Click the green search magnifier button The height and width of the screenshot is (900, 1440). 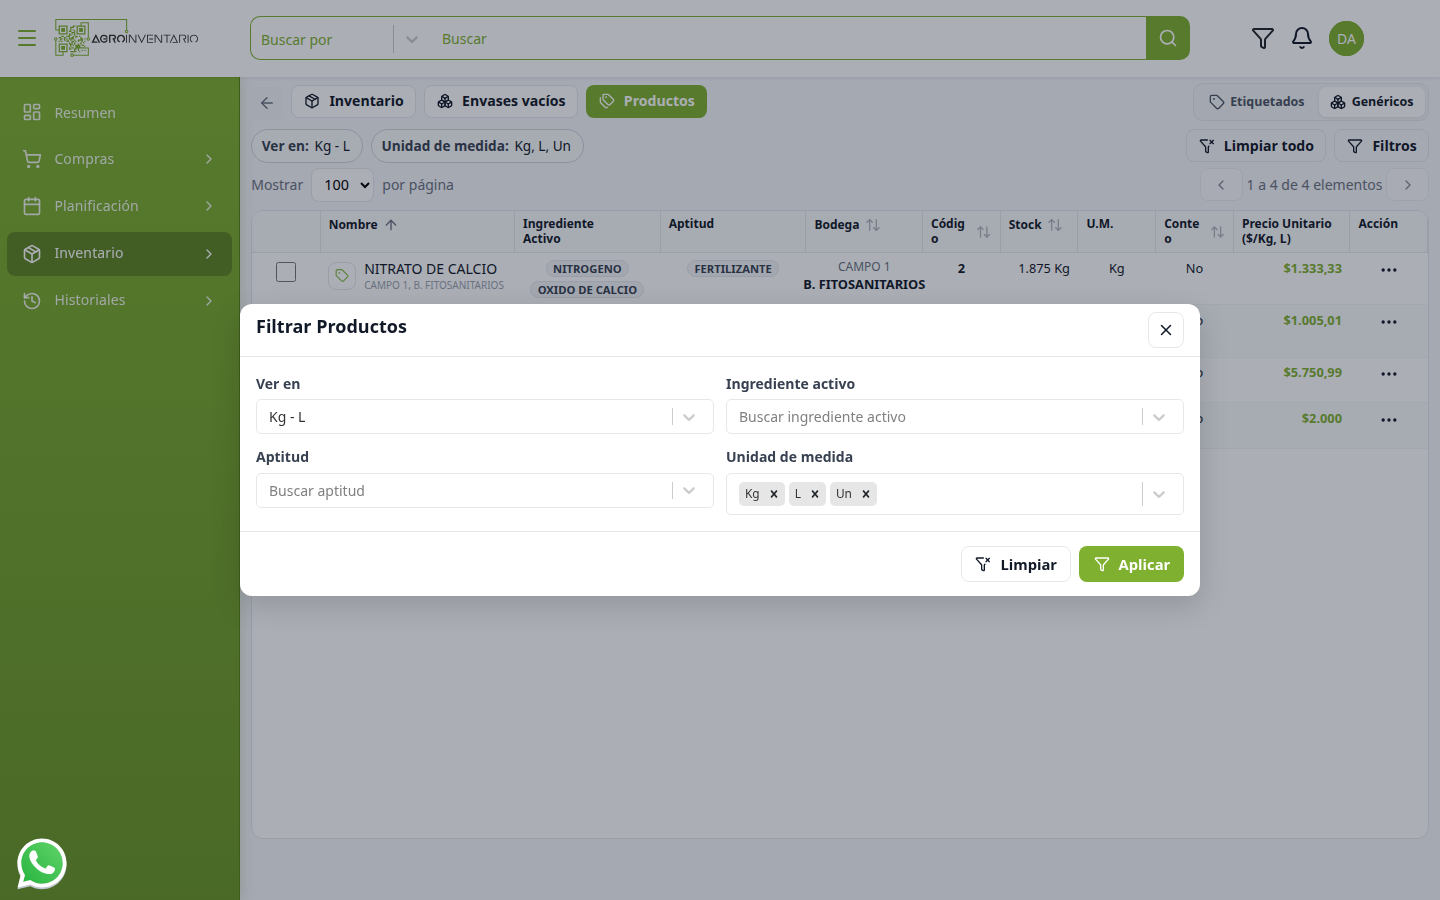(1168, 39)
